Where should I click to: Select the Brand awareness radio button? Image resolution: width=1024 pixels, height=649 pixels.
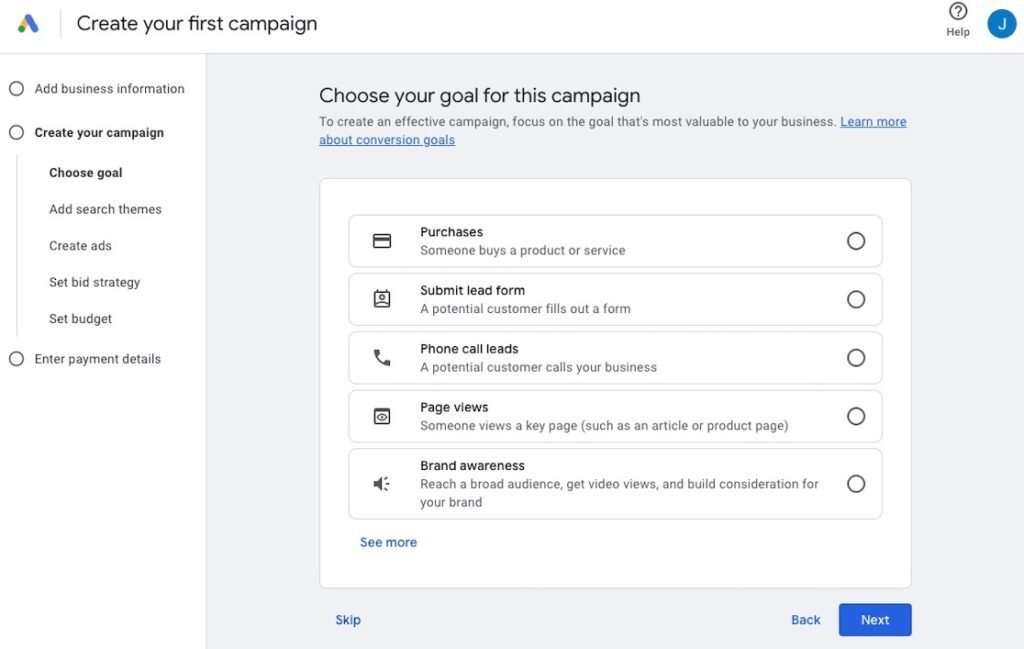(x=856, y=484)
